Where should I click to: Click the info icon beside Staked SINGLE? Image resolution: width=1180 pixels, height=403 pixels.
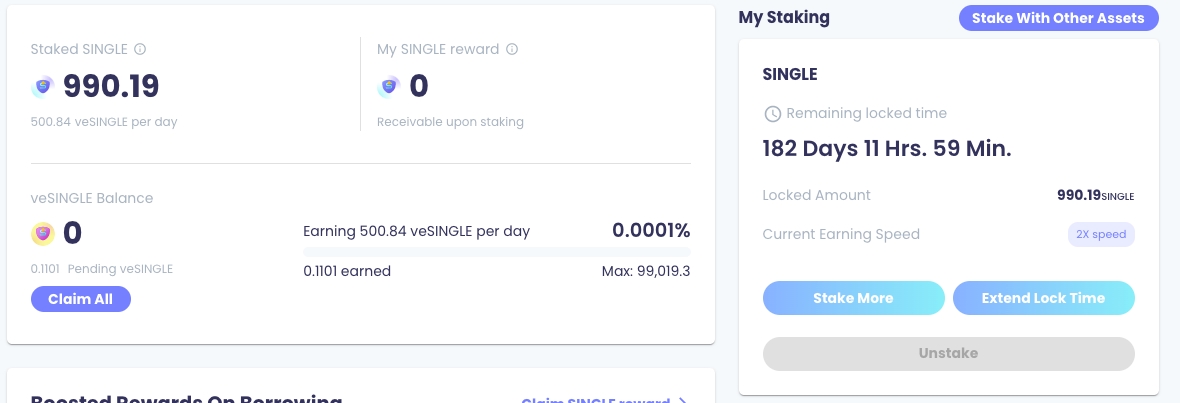140,49
